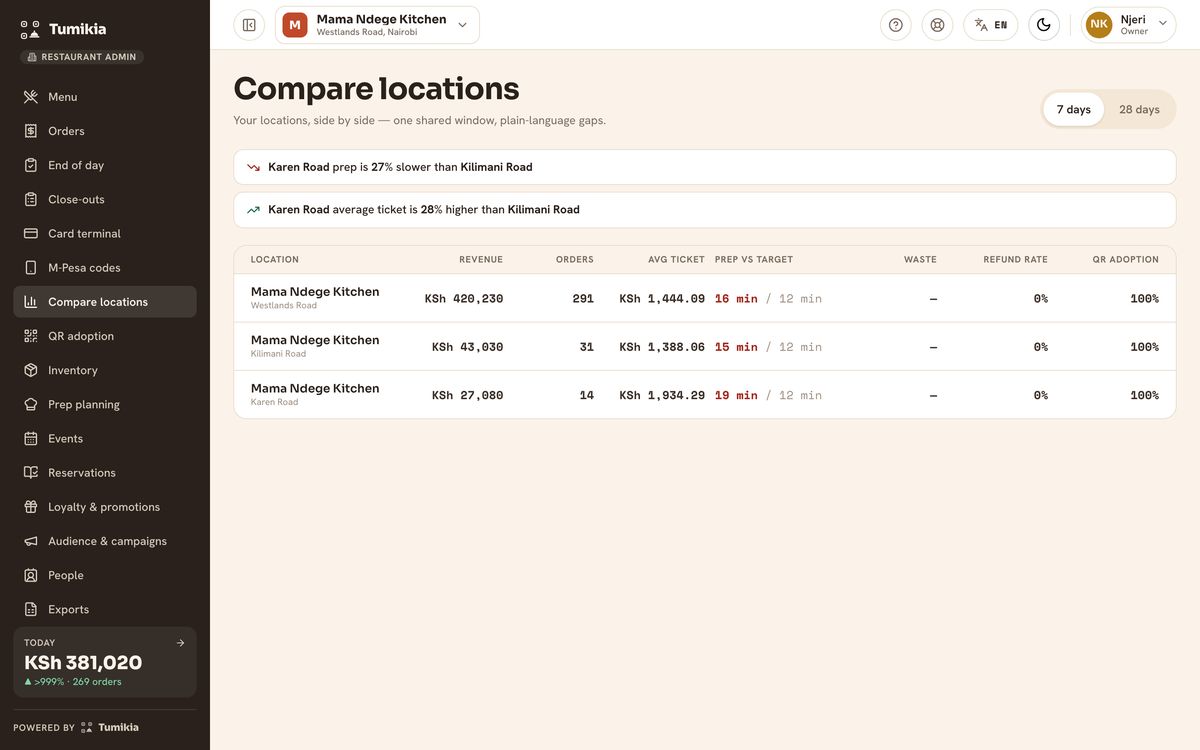Image resolution: width=1200 pixels, height=750 pixels.
Task: Open the Kilimani Road location row
Action: (705, 347)
